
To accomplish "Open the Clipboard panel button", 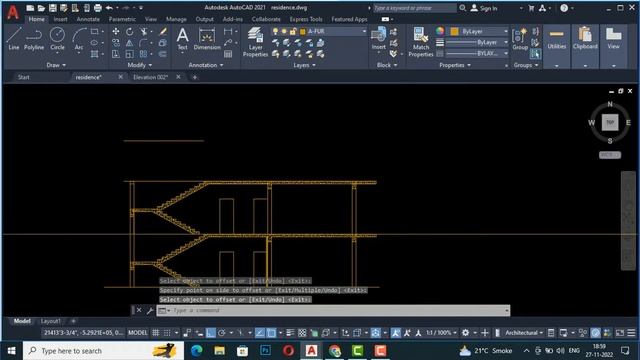I will [585, 47].
